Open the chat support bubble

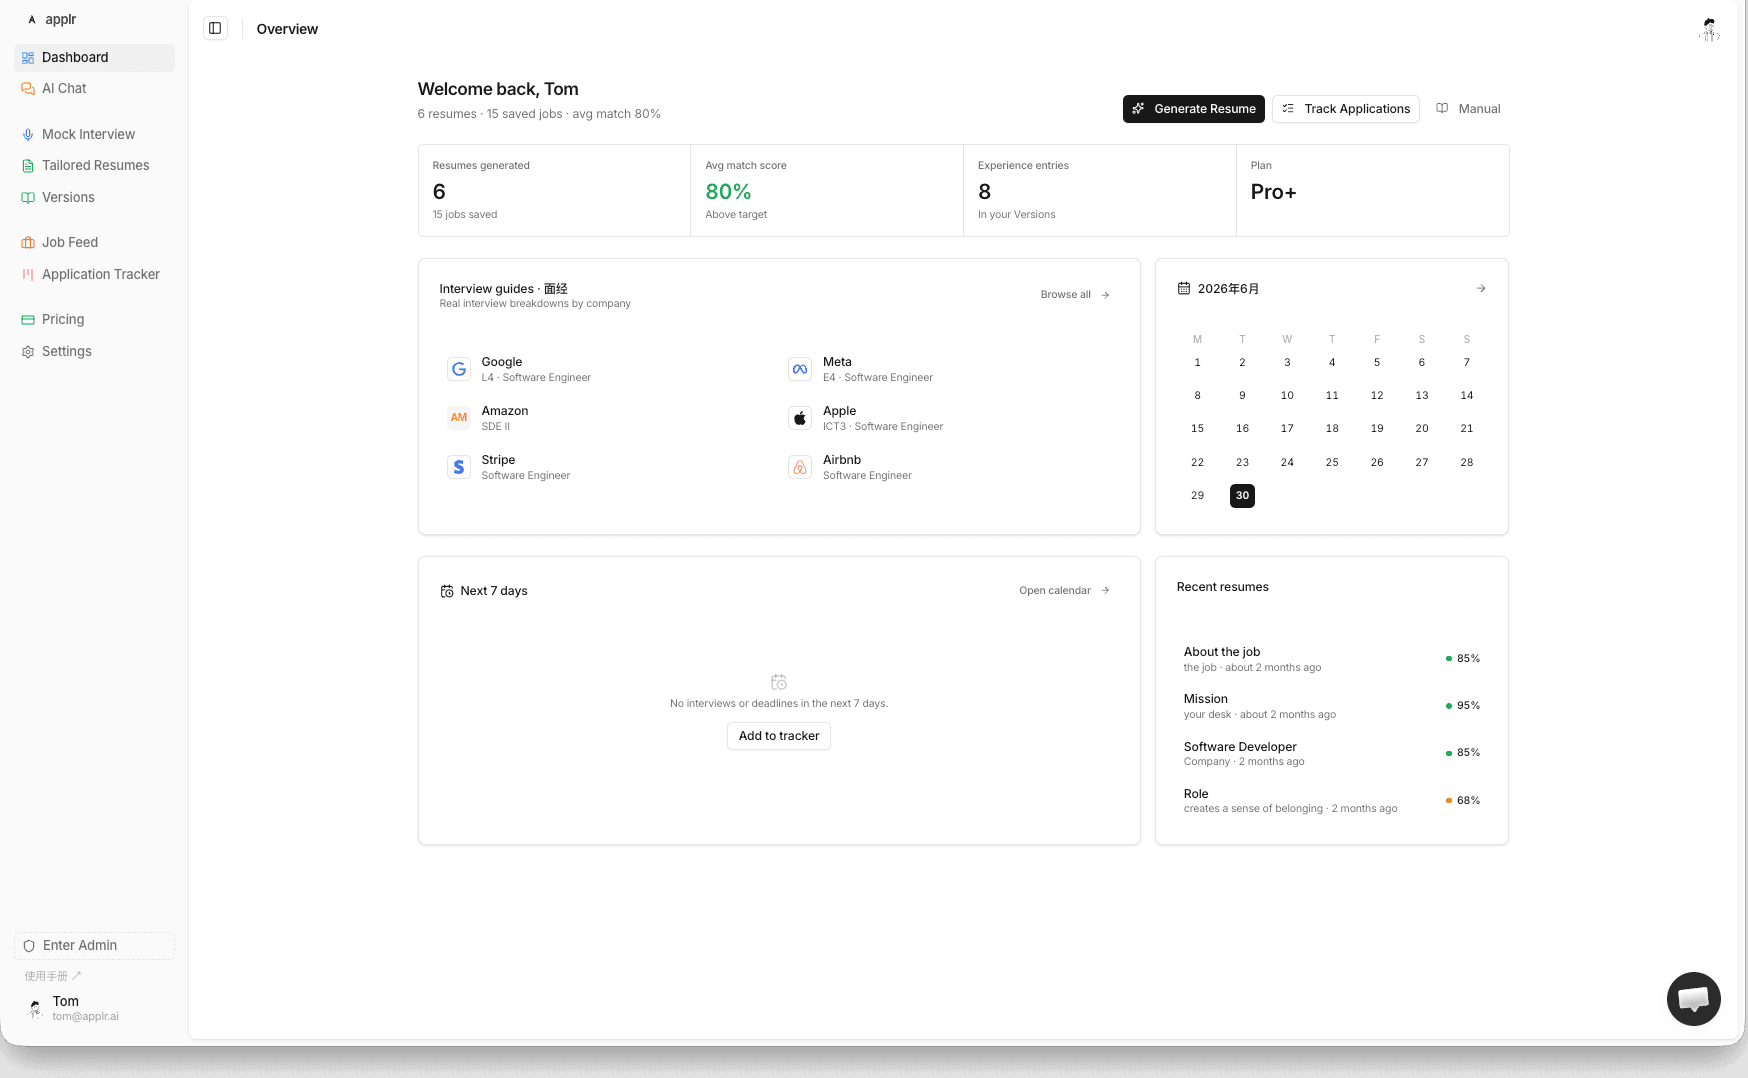1693,998
